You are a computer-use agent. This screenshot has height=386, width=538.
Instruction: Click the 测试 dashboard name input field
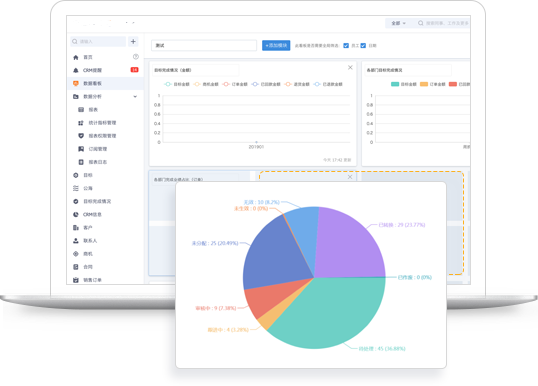click(204, 46)
